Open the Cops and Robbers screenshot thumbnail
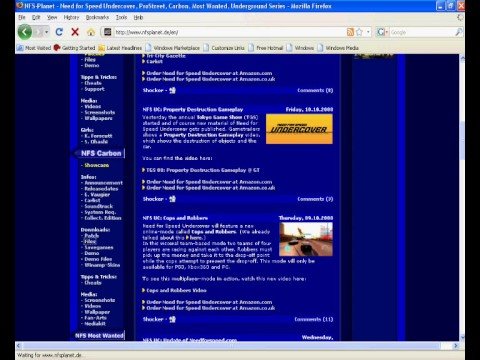This screenshot has height=360, width=480. (306, 239)
